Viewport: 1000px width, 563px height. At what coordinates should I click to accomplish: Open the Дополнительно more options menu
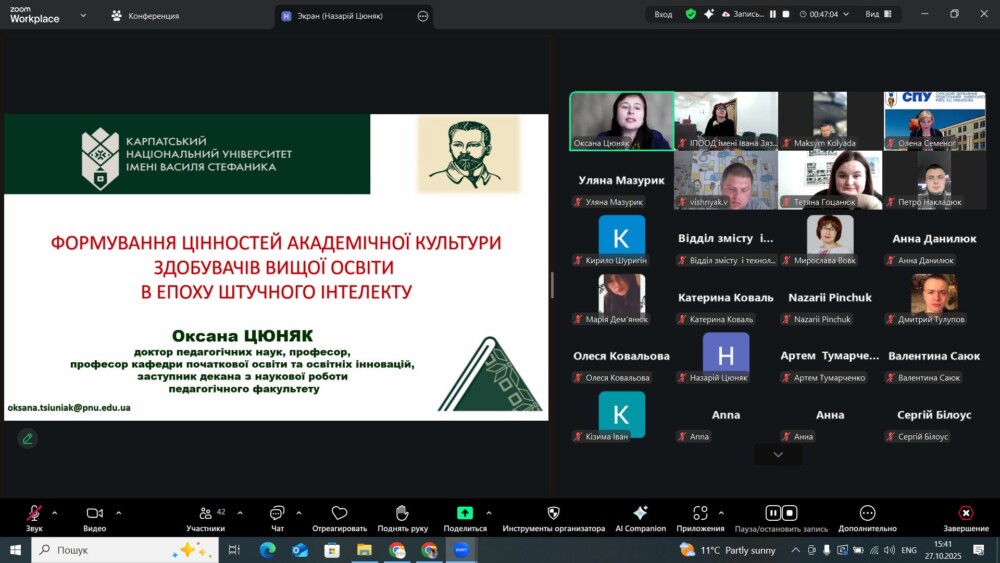pyautogui.click(x=867, y=514)
